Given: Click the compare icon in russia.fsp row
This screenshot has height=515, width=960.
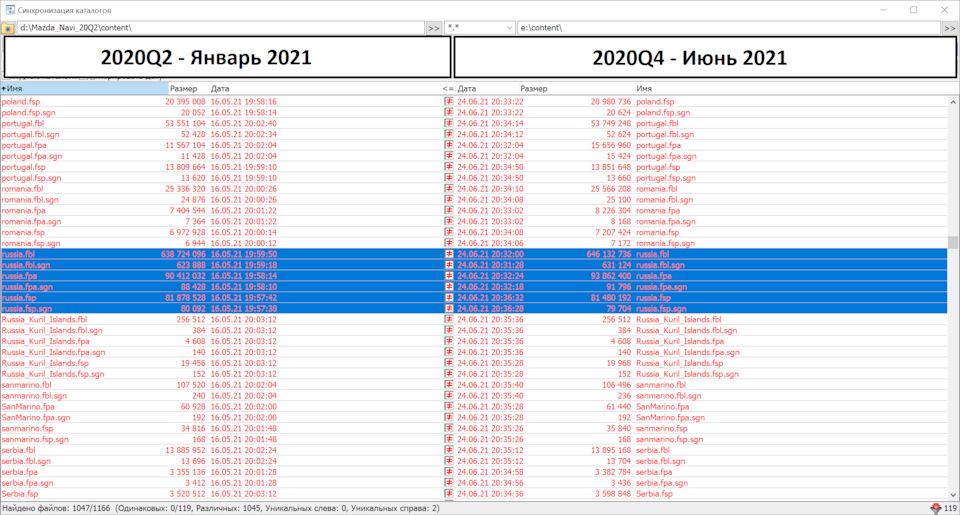Looking at the screenshot, I should [449, 298].
